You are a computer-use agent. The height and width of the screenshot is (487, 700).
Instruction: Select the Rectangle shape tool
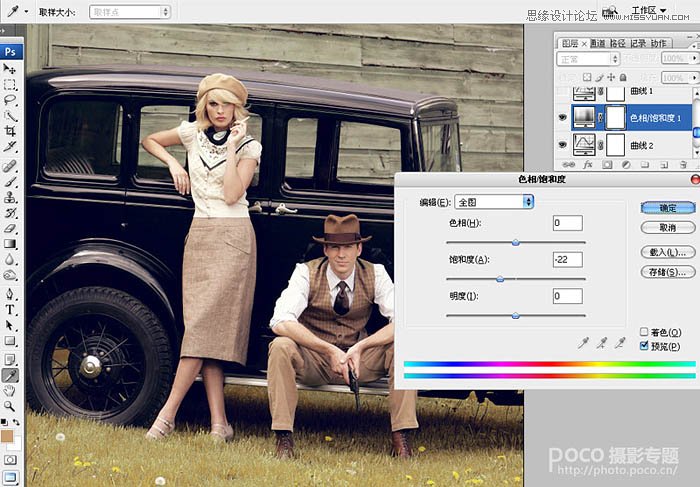(9, 341)
